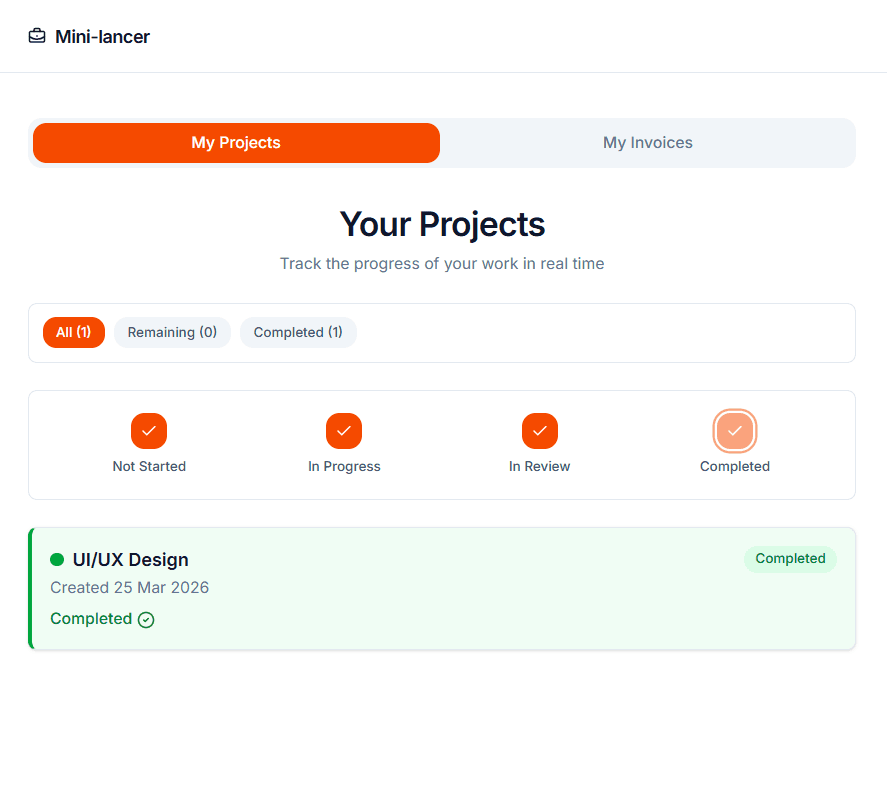Enable the Completed (1) filter

click(298, 332)
